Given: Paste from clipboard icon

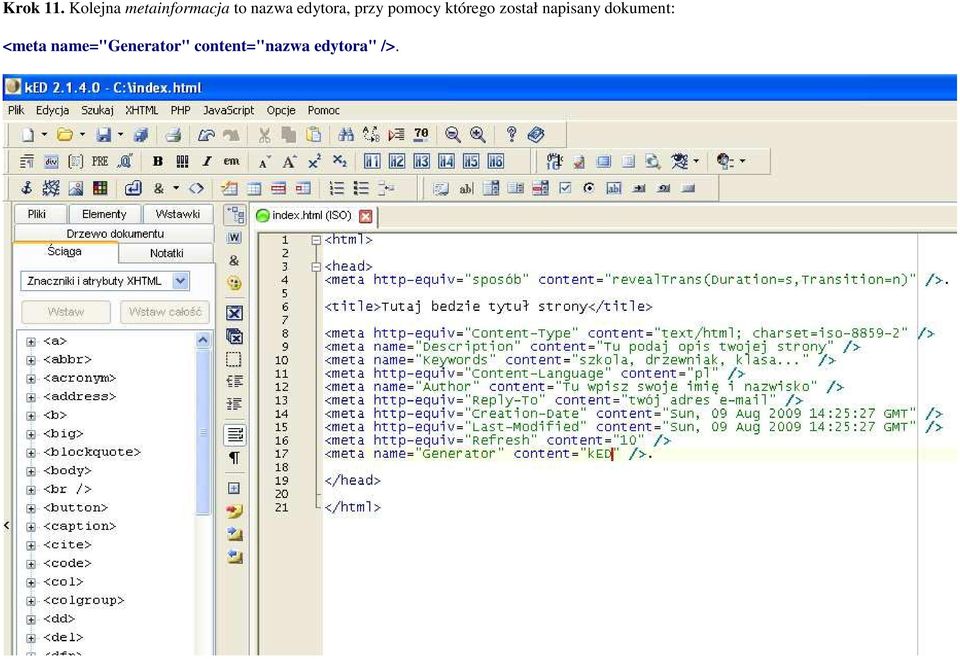Looking at the screenshot, I should 313,135.
